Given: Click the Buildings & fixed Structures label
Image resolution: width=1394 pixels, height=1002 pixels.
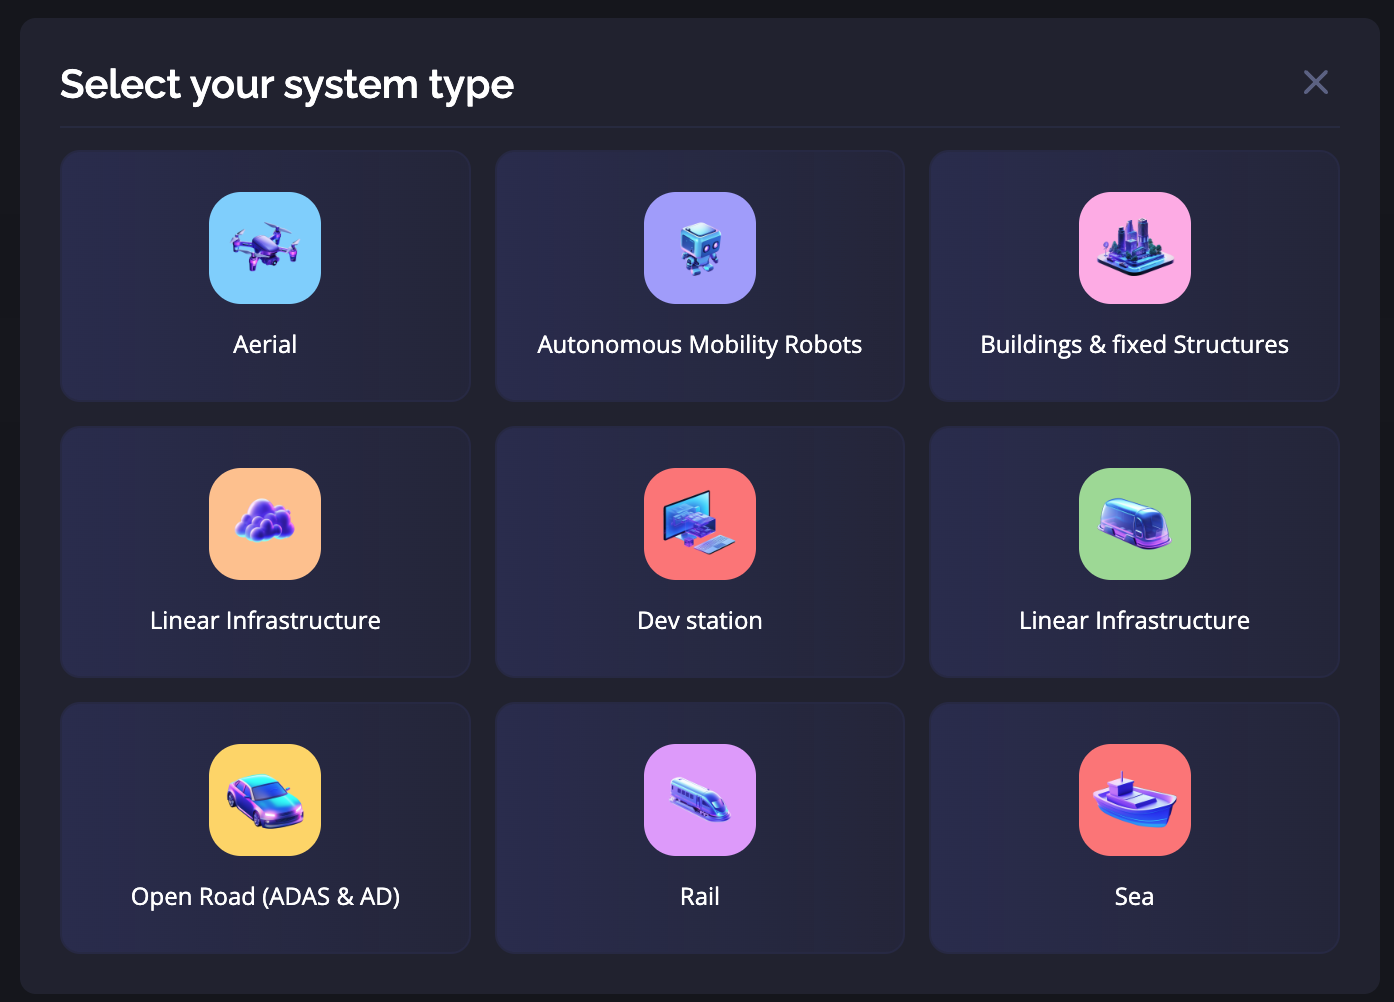Looking at the screenshot, I should point(1135,345).
